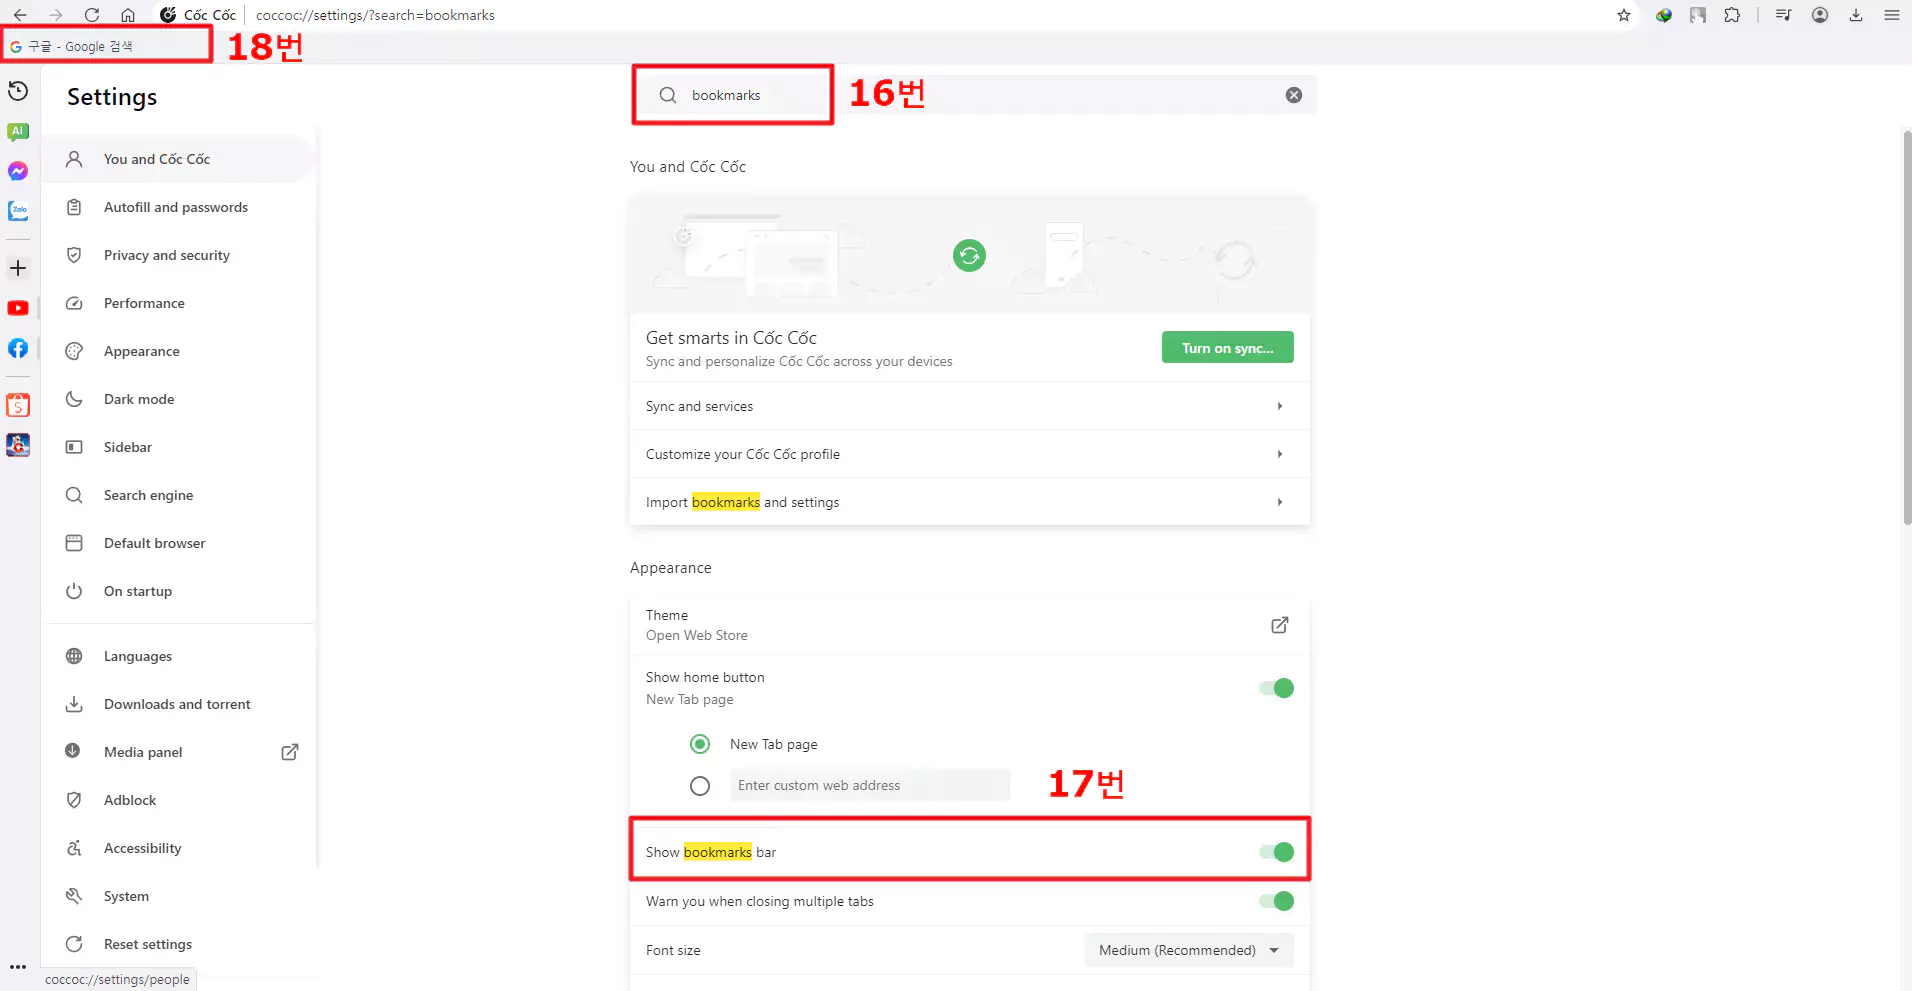The height and width of the screenshot is (991, 1912).
Task: Open Reset settings section
Action: (x=180, y=944)
